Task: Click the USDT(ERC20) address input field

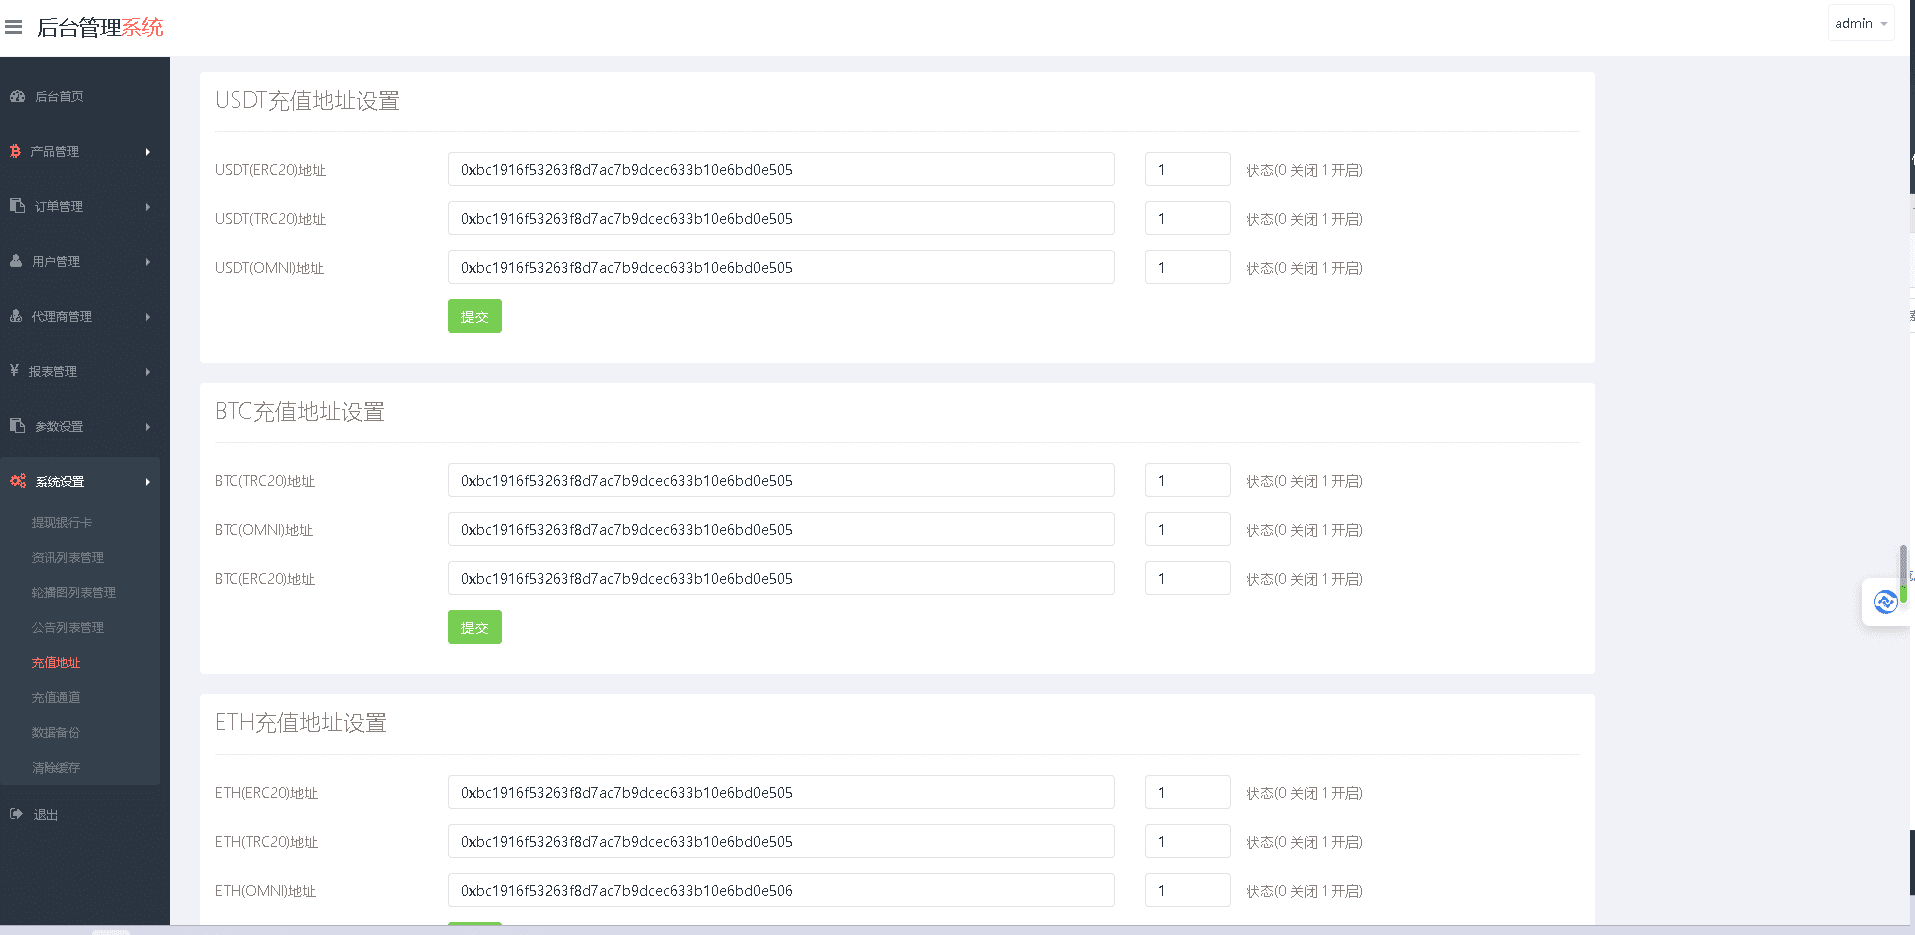Action: coord(780,169)
